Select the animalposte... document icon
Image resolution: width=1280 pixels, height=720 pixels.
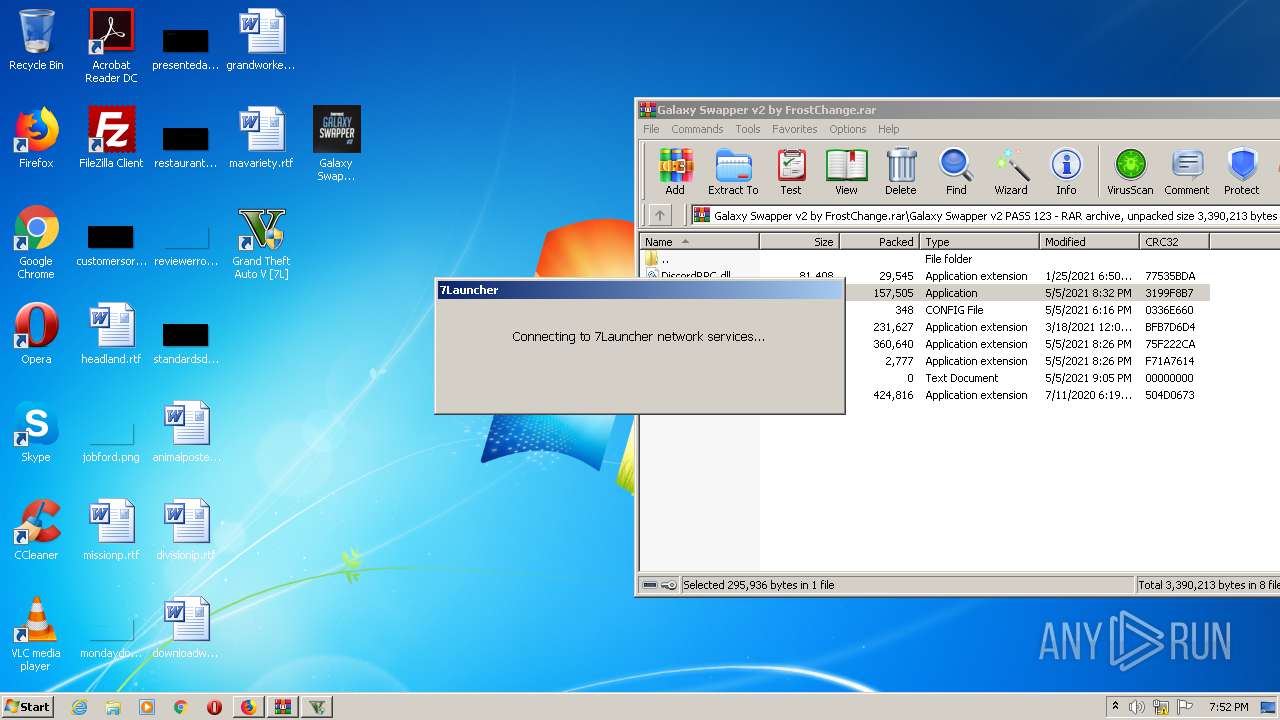click(186, 432)
